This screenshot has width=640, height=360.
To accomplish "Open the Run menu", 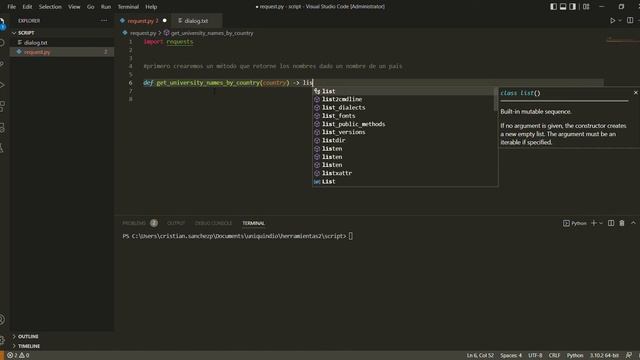I will pyautogui.click(x=106, y=7).
